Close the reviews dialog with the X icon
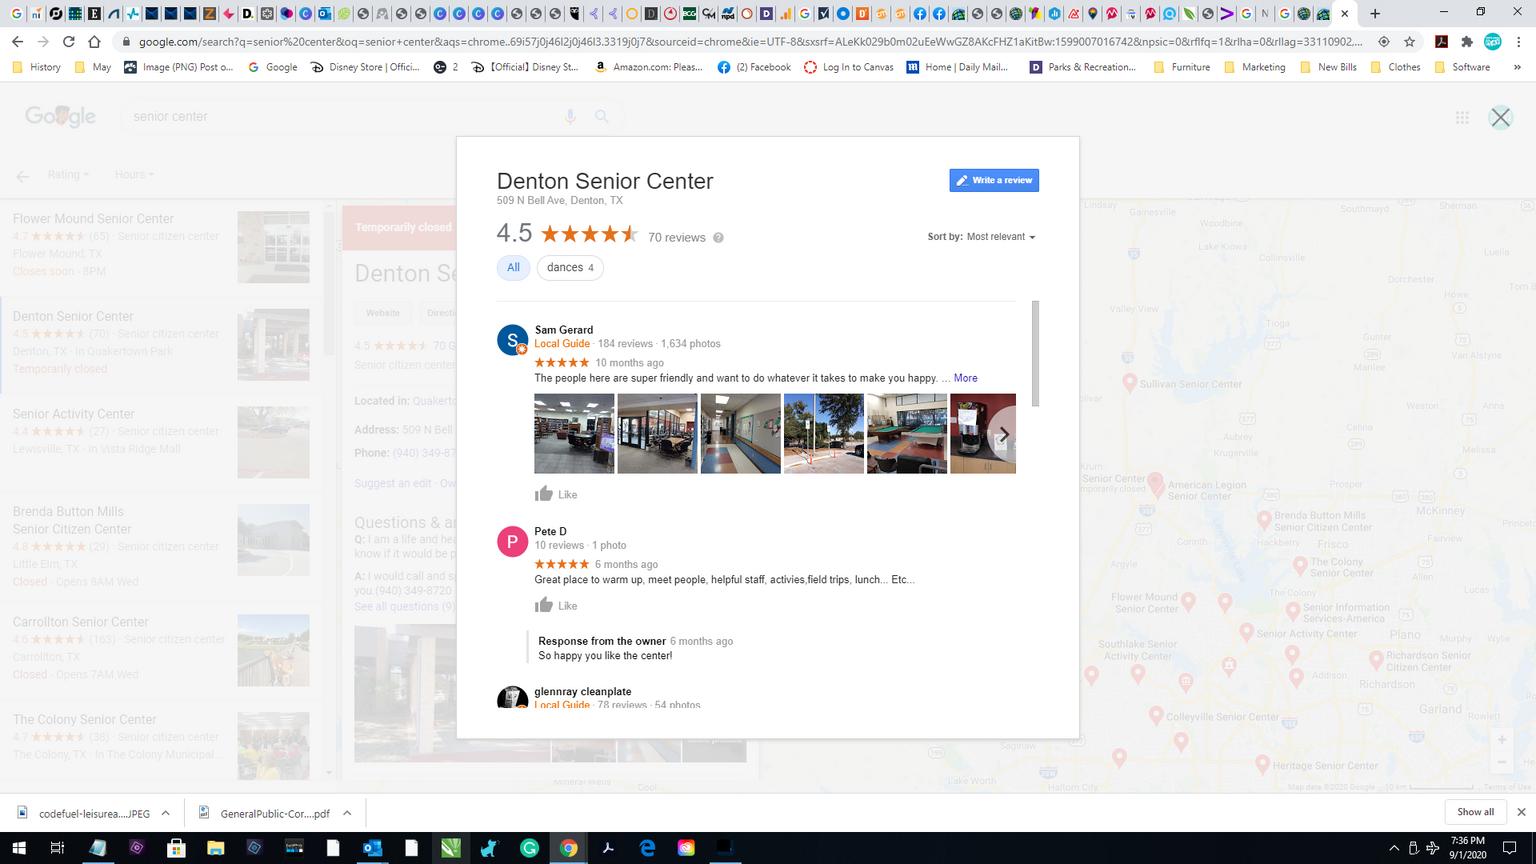Viewport: 1536px width, 864px height. (x=1500, y=117)
